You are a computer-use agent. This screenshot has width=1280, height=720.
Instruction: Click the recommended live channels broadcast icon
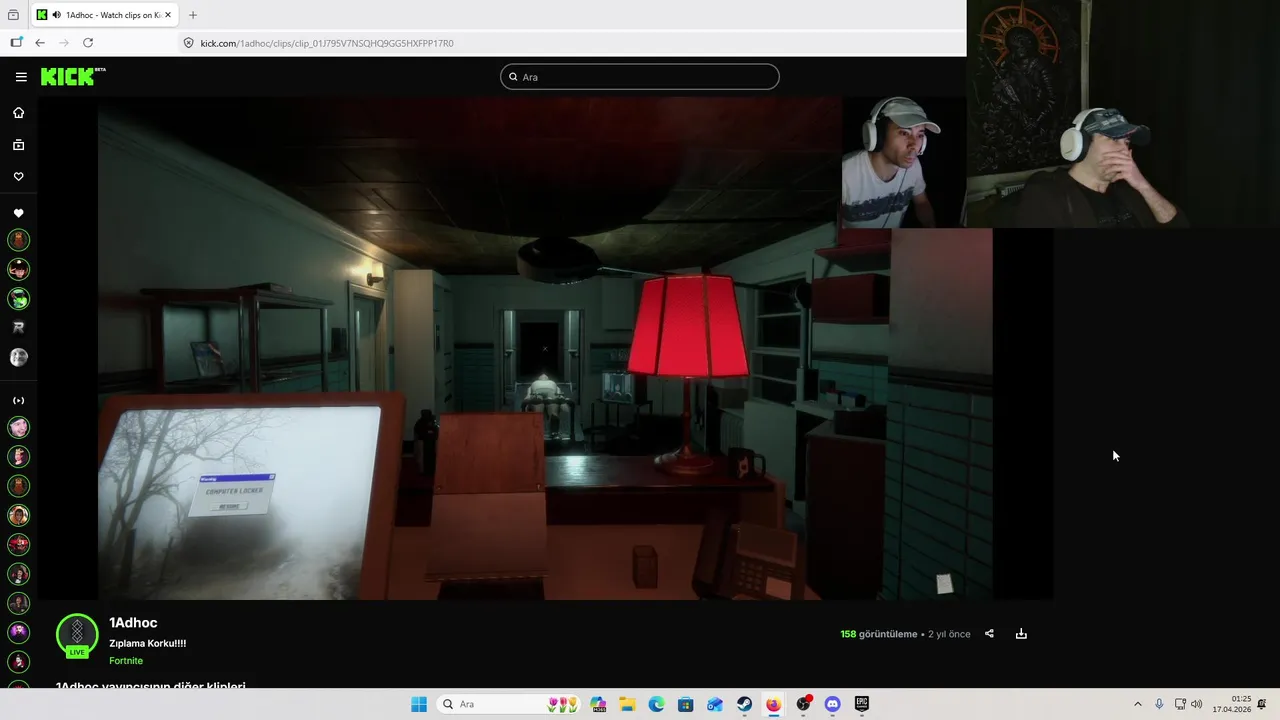pyautogui.click(x=18, y=401)
